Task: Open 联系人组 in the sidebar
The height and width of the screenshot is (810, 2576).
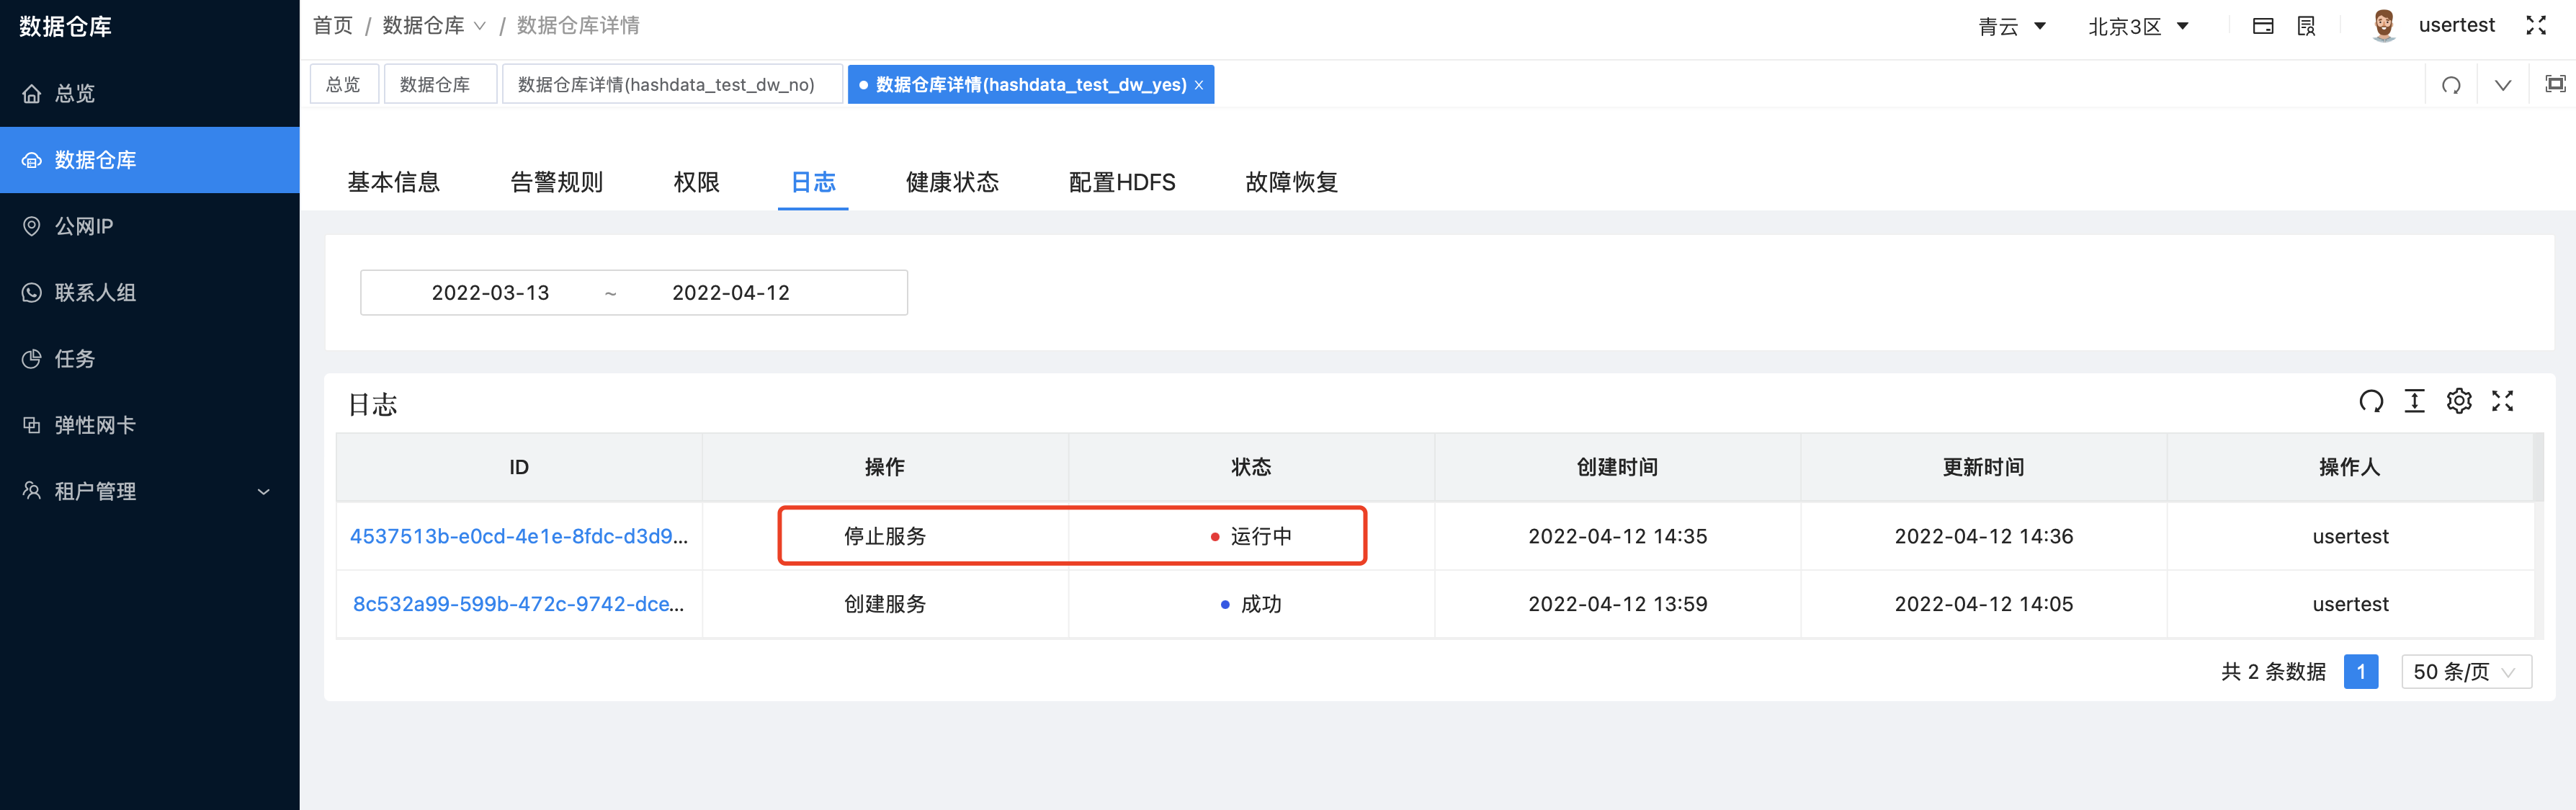Action: pyautogui.click(x=95, y=292)
